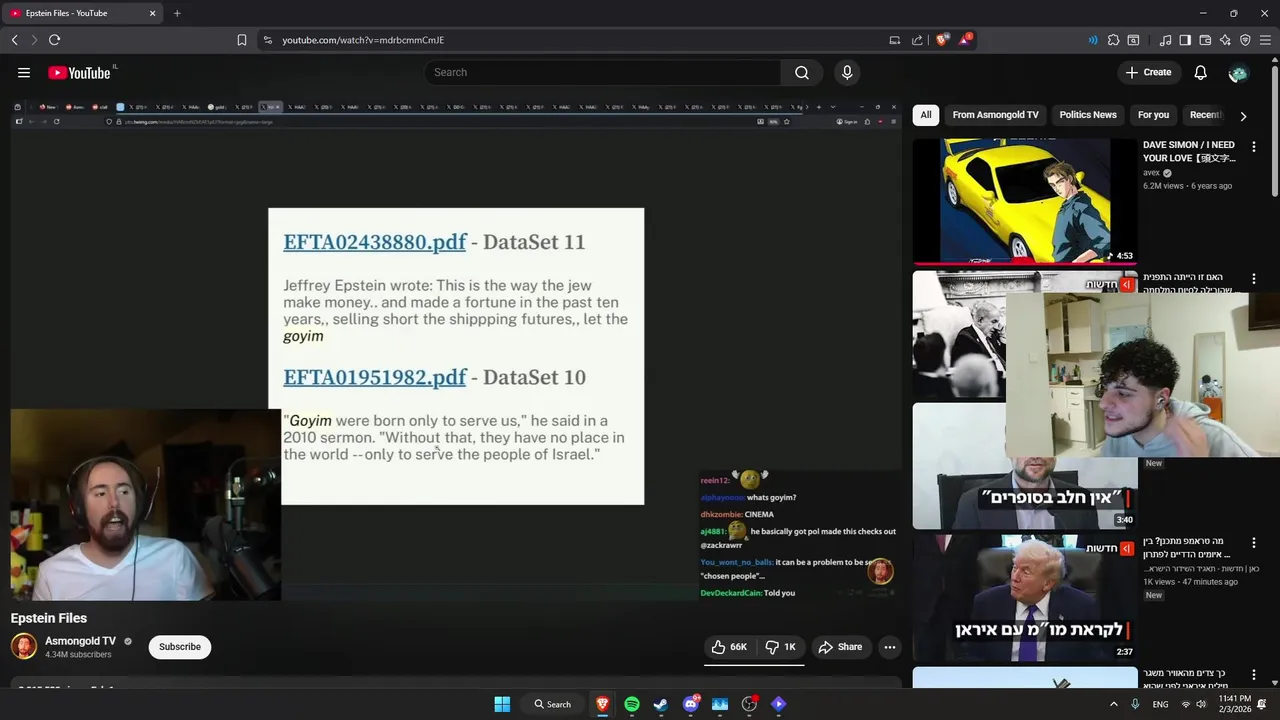The width and height of the screenshot is (1280, 720).
Task: Click the EFTA02438880.pdf link in video
Action: click(375, 242)
